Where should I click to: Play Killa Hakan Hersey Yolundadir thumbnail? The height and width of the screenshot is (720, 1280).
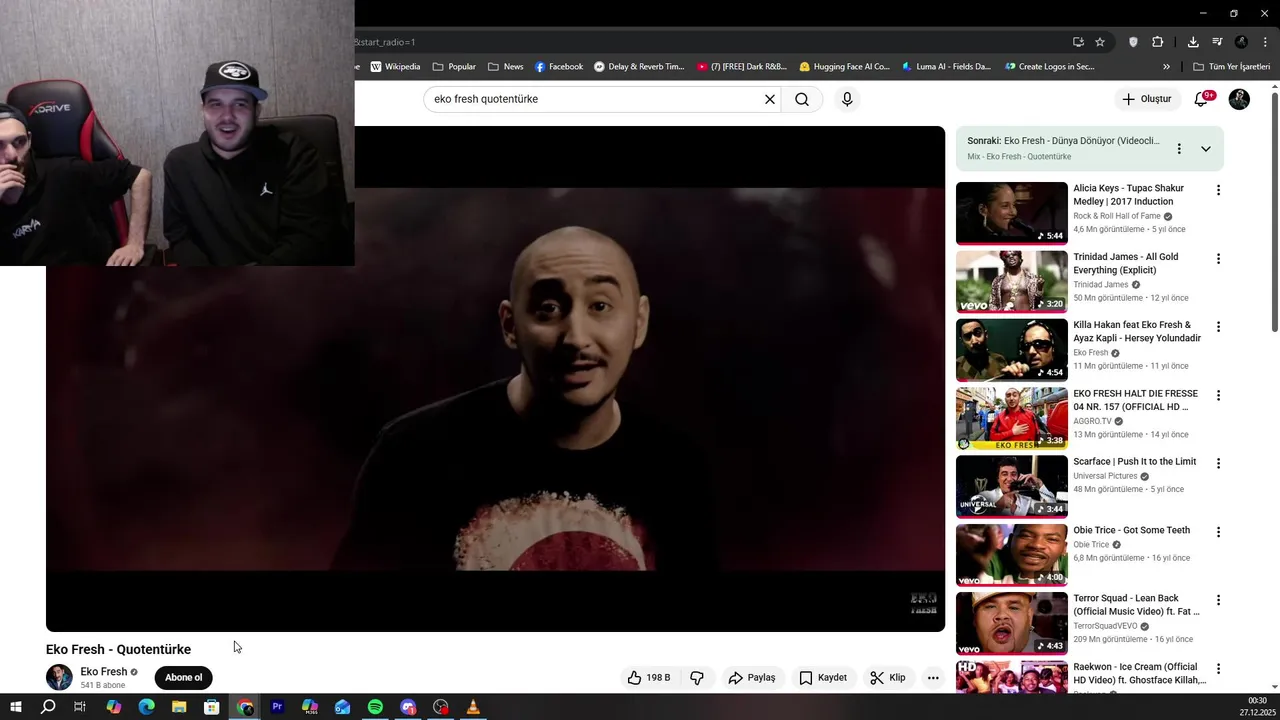point(1012,350)
